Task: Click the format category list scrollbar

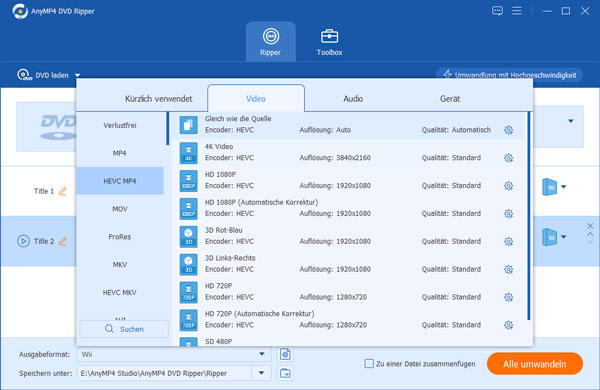Action: point(167,128)
